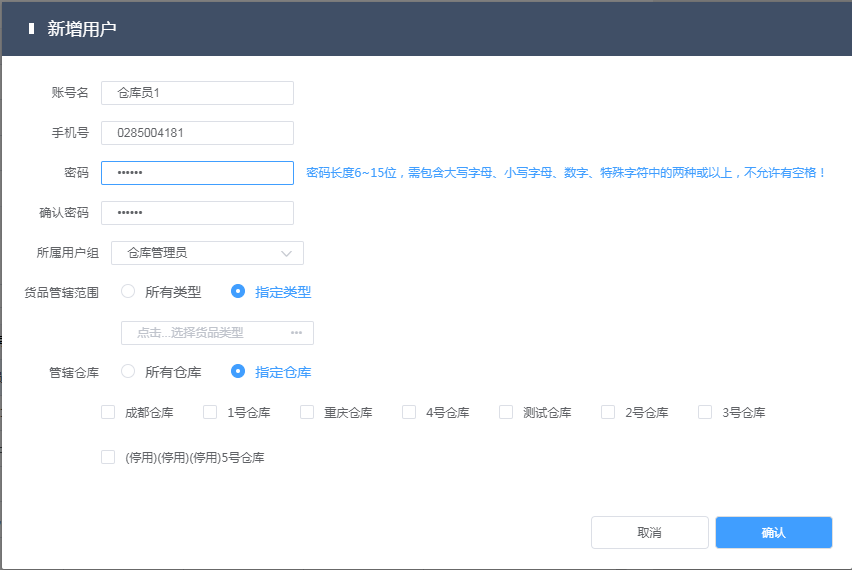This screenshot has height=570, width=852.
Task: Check the 1号仓库 checkbox
Action: pyautogui.click(x=210, y=412)
